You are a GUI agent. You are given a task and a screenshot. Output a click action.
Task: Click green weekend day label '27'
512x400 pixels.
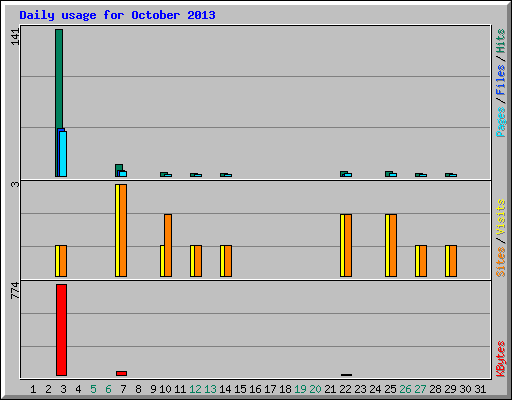coord(420,389)
